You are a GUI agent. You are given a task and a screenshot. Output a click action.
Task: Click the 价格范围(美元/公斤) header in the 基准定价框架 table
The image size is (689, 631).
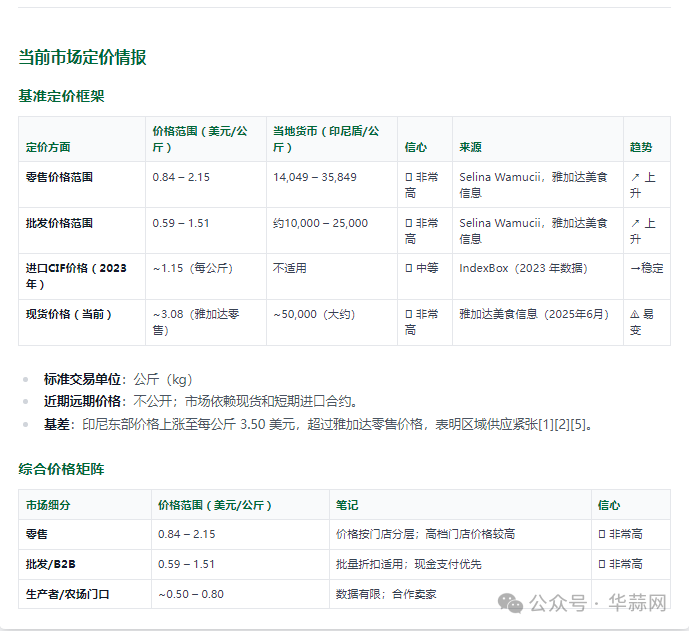tap(200, 139)
